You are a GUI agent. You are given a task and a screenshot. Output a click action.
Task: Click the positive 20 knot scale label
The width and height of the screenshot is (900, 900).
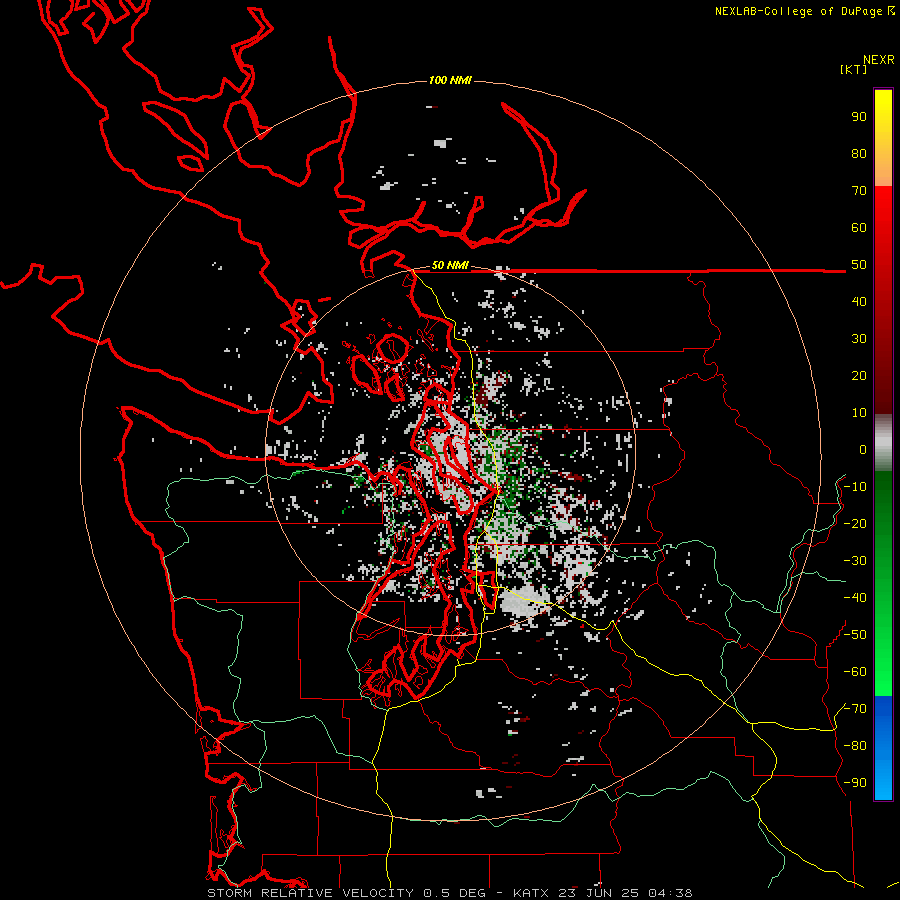(859, 375)
